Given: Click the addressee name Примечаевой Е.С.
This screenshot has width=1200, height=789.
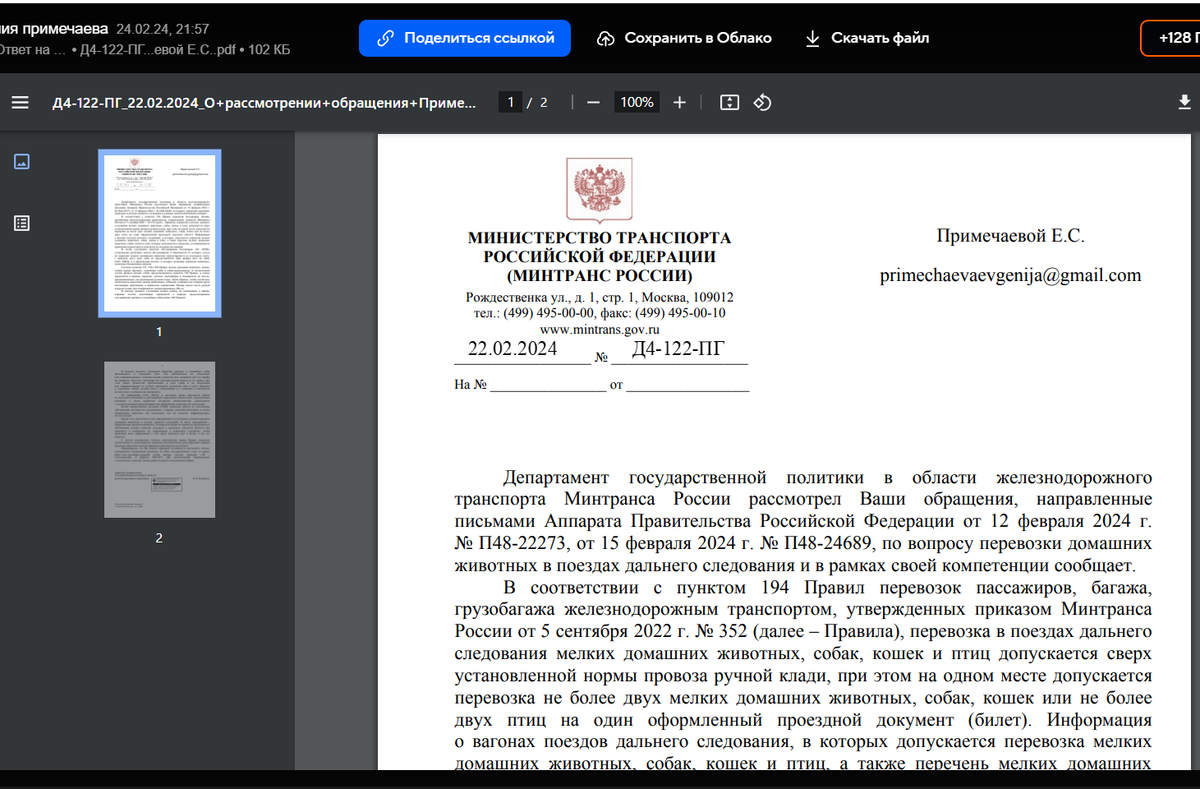Looking at the screenshot, I should coord(1010,236).
